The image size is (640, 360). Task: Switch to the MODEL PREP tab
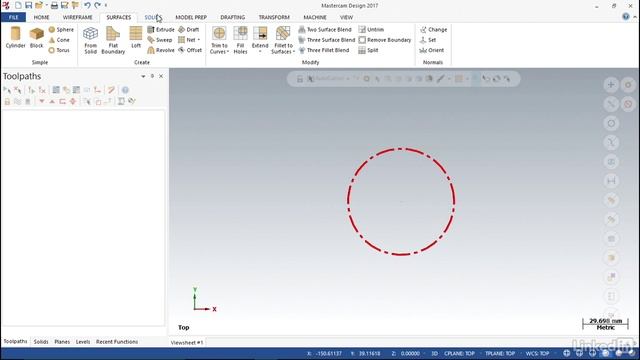coord(191,17)
